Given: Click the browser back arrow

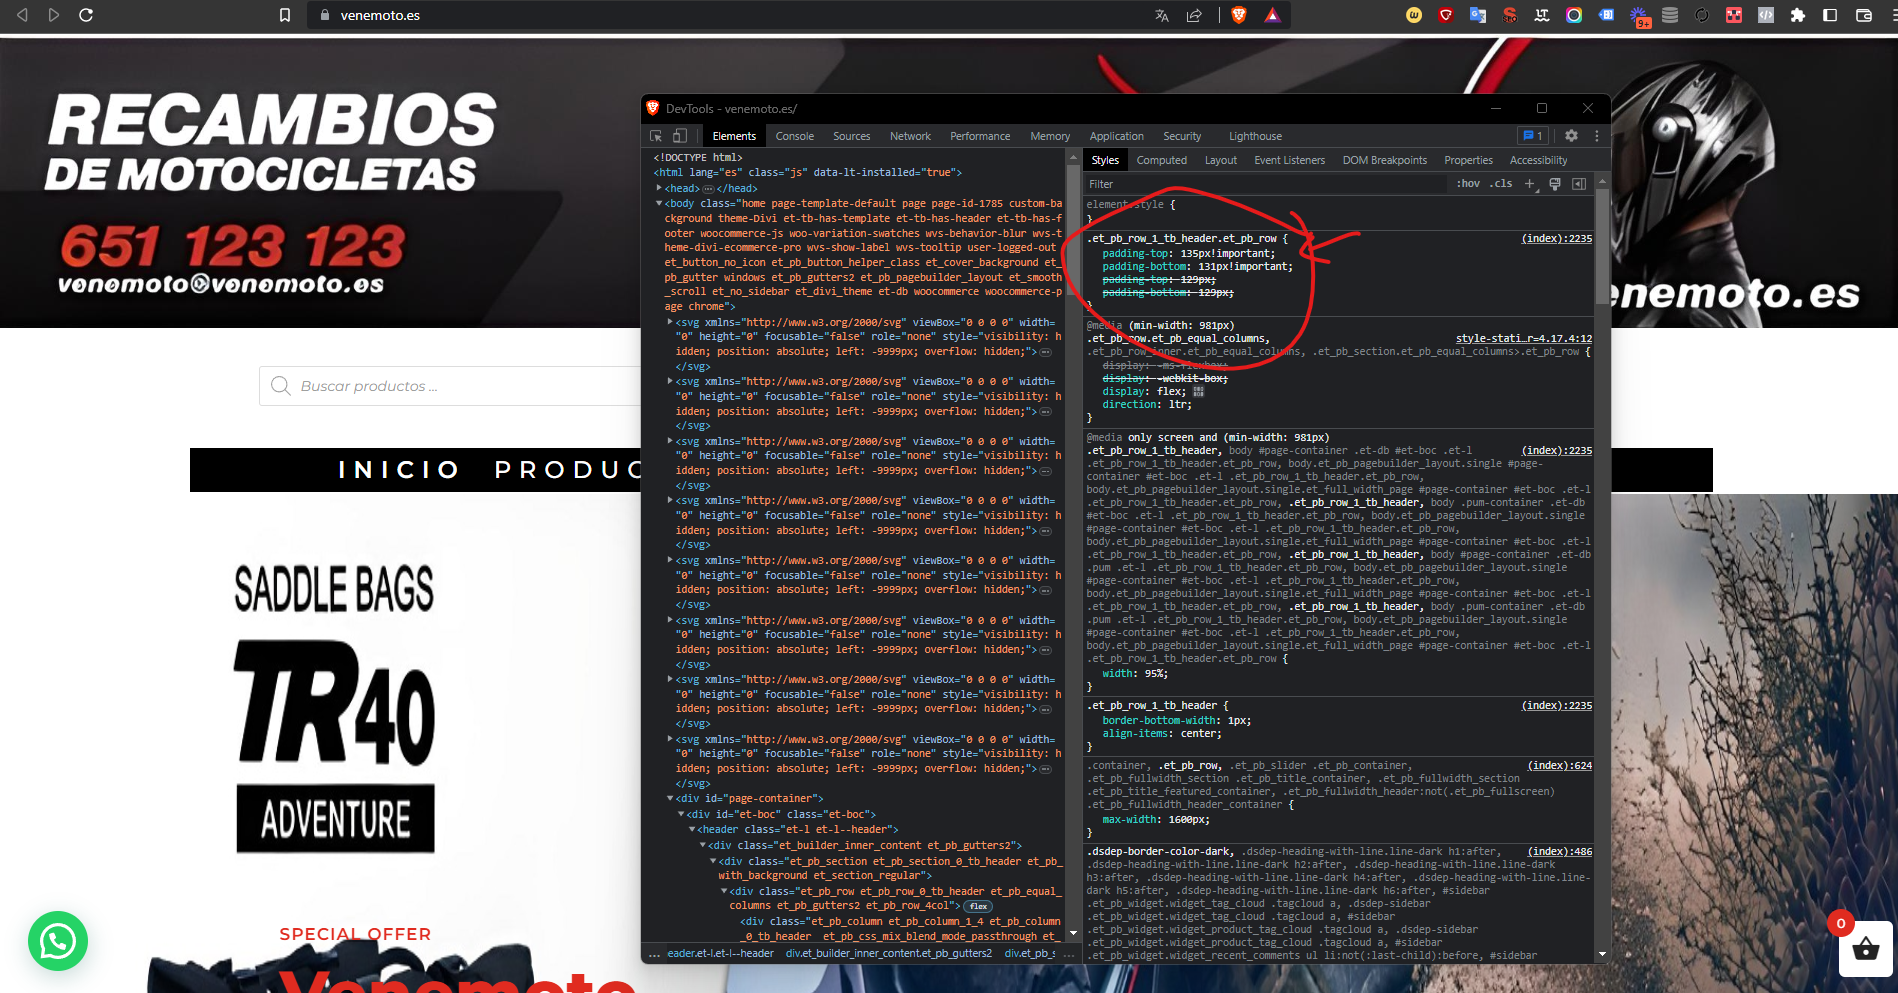Looking at the screenshot, I should coord(22,15).
